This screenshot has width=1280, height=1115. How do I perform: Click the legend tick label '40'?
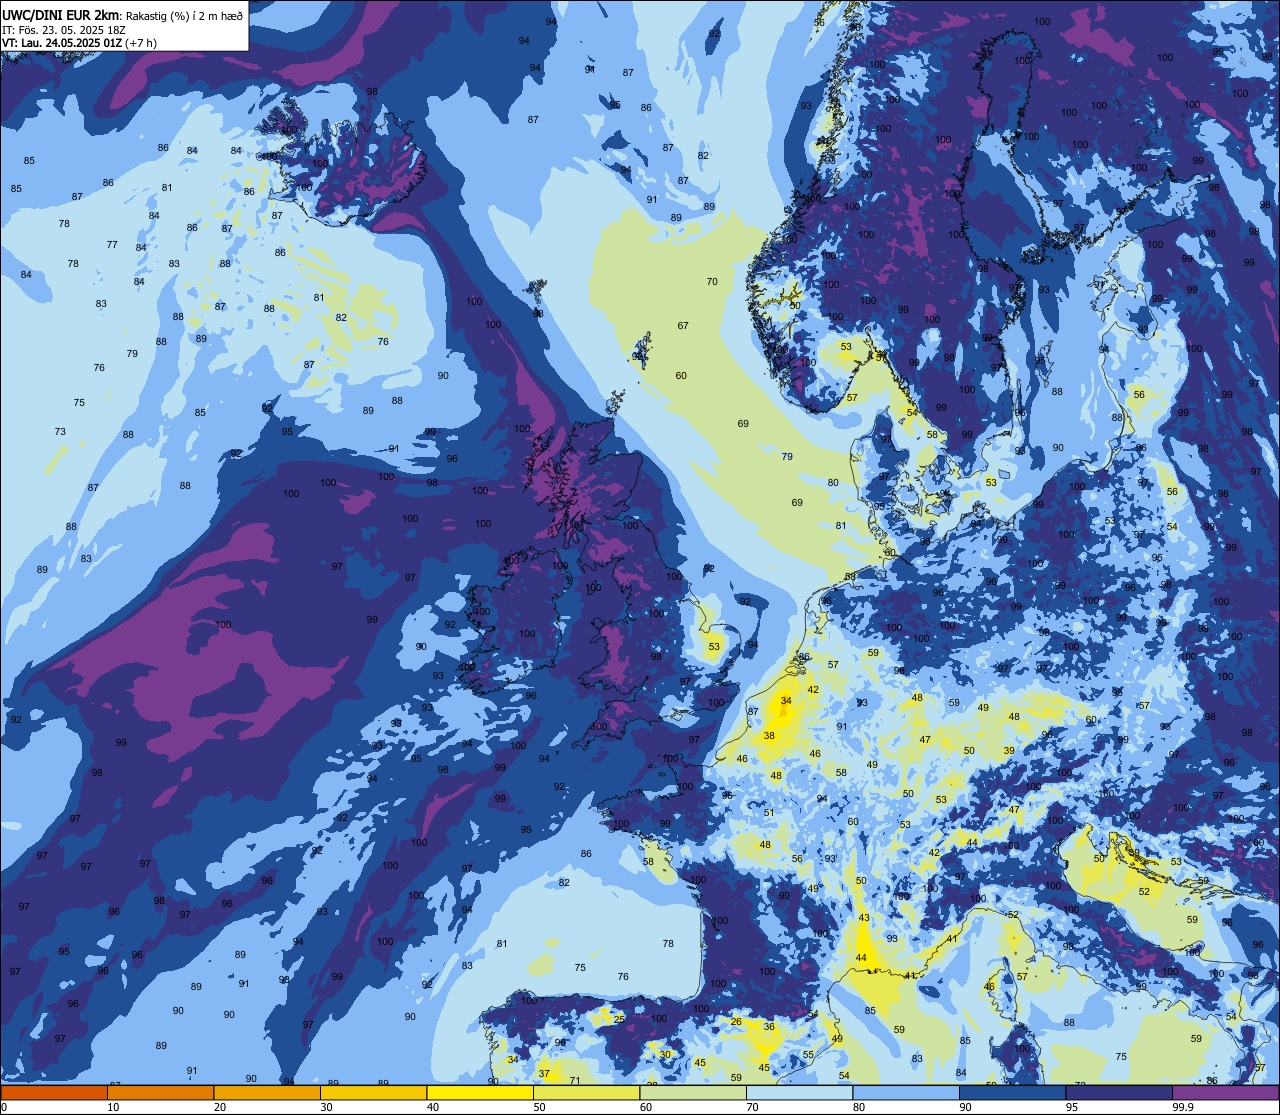click(433, 1107)
